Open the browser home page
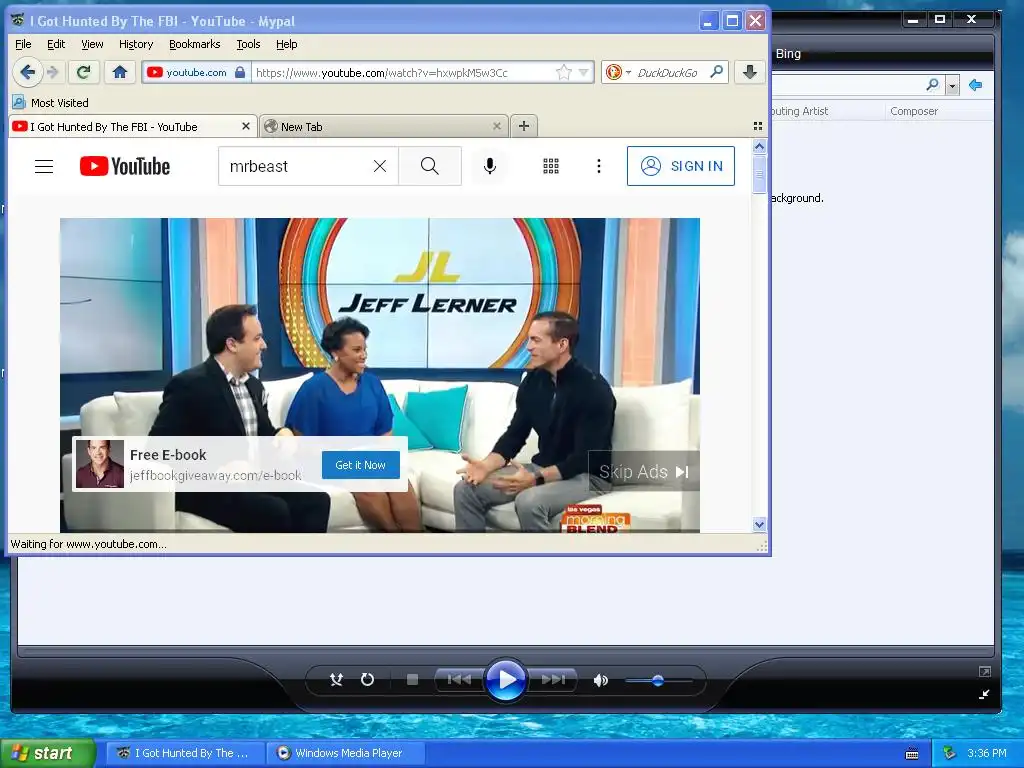 coord(120,72)
